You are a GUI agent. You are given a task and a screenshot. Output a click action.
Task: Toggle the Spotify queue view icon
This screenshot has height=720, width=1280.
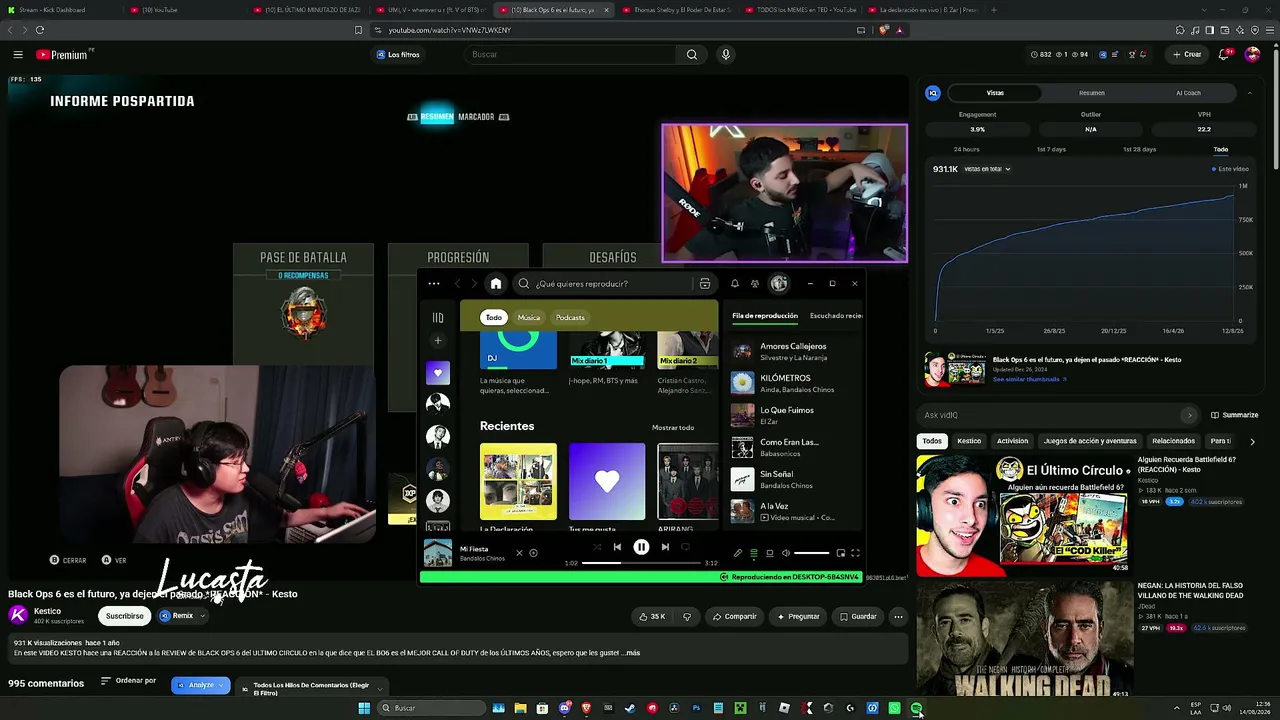[754, 553]
